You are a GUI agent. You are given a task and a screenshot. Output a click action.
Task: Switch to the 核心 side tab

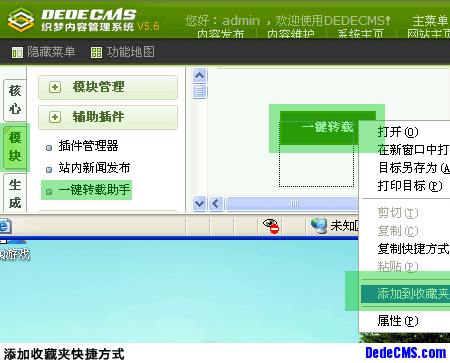click(x=15, y=100)
